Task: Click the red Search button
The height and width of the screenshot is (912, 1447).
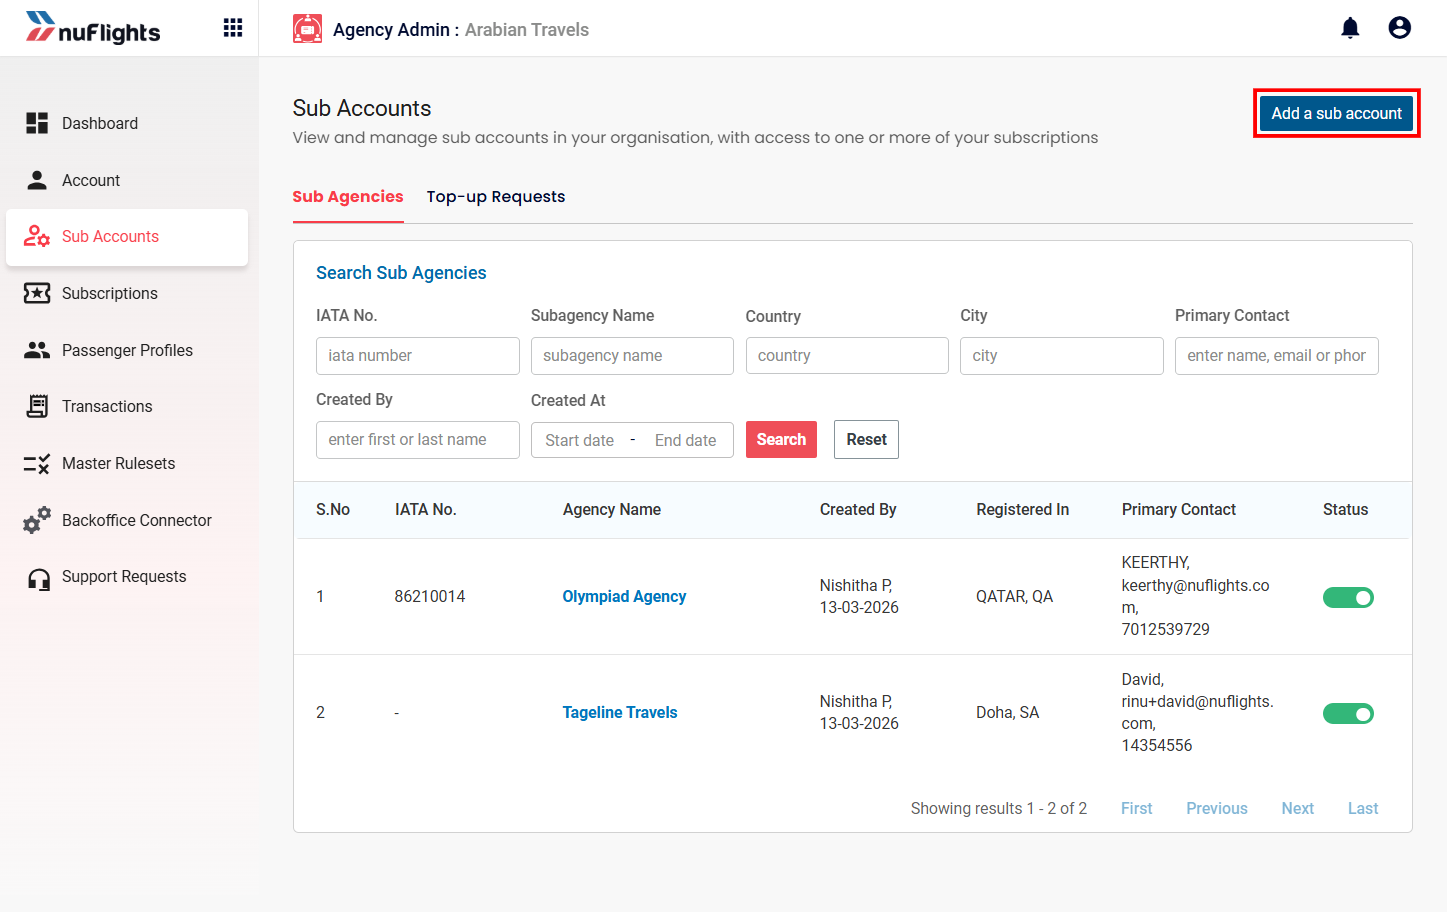Action: (x=781, y=440)
